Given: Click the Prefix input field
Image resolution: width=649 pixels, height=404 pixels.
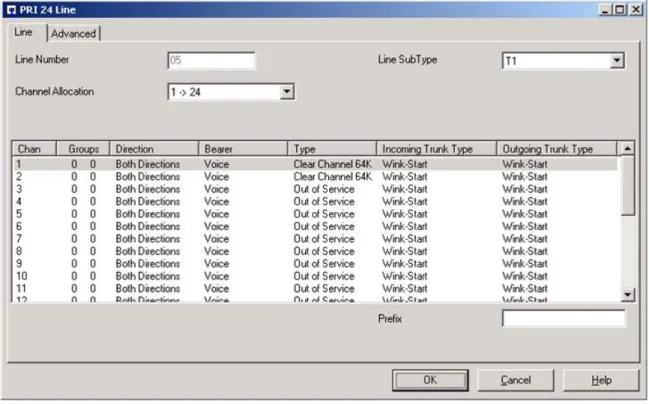Looking at the screenshot, I should tap(563, 318).
